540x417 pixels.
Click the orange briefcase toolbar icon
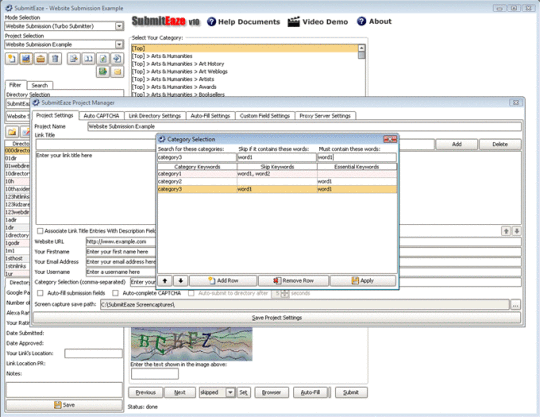click(x=41, y=59)
